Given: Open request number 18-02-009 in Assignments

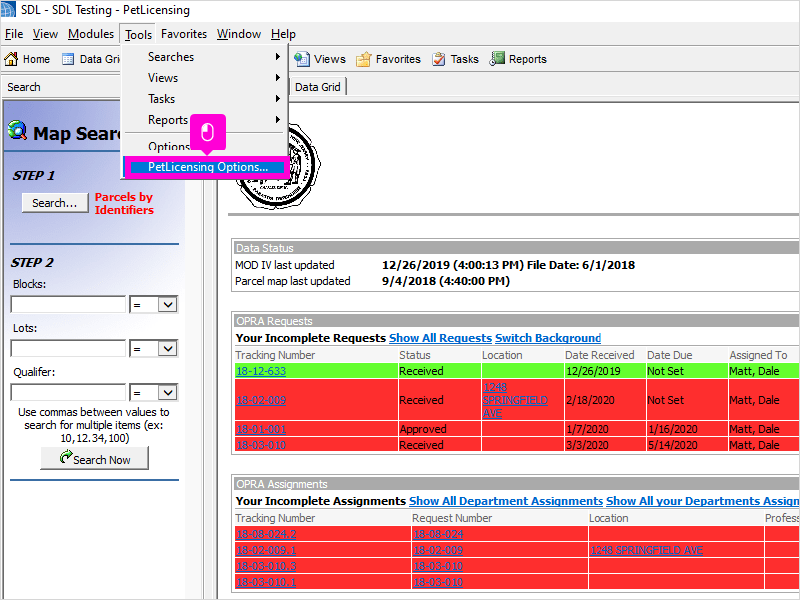Looking at the screenshot, I should coord(438,550).
